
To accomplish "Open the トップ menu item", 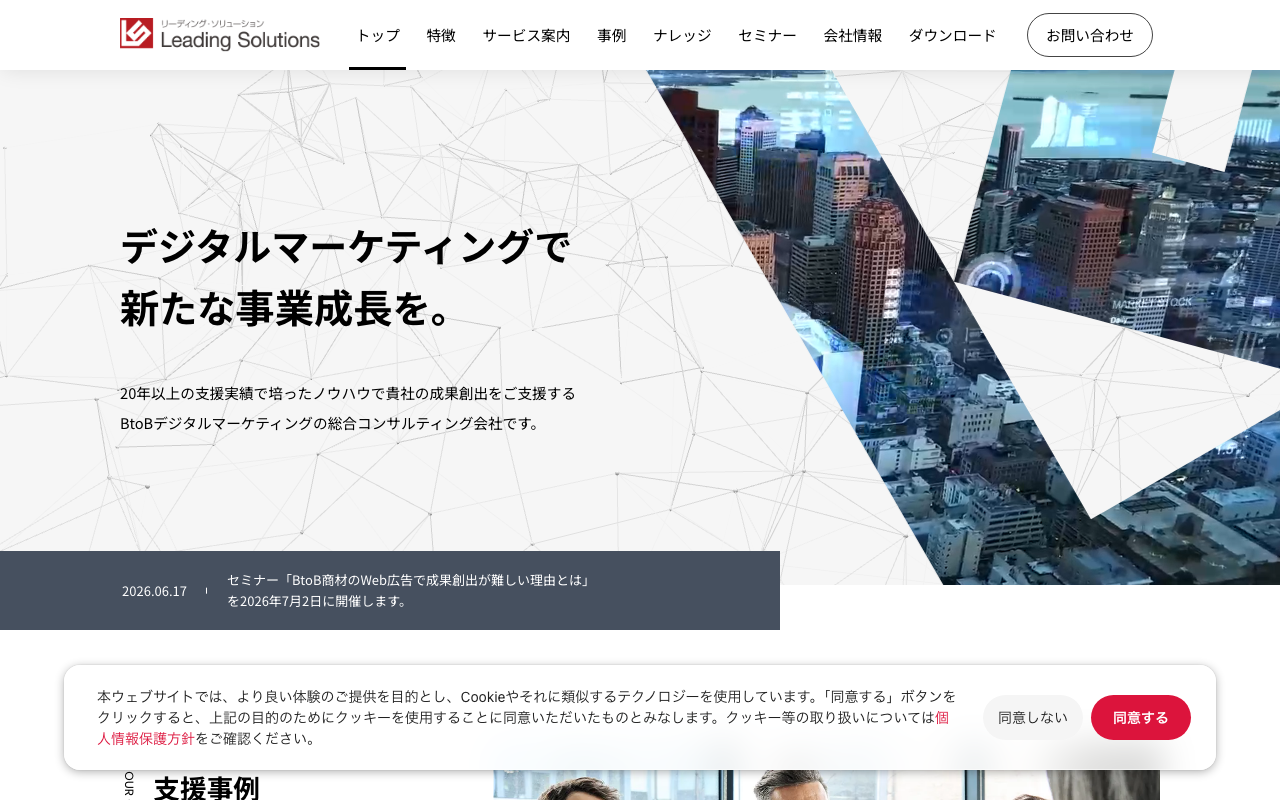I will click(x=377, y=35).
